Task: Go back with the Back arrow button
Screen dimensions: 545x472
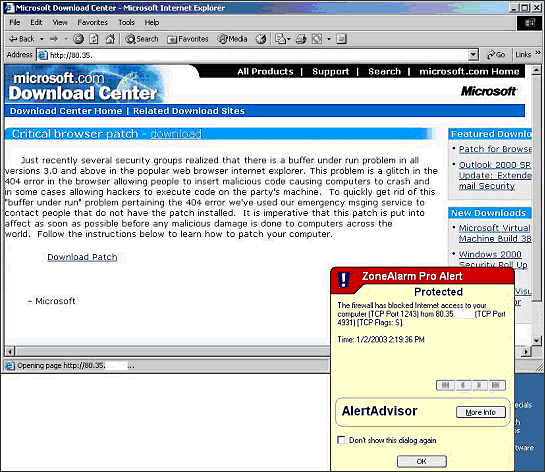Action: click(21, 39)
